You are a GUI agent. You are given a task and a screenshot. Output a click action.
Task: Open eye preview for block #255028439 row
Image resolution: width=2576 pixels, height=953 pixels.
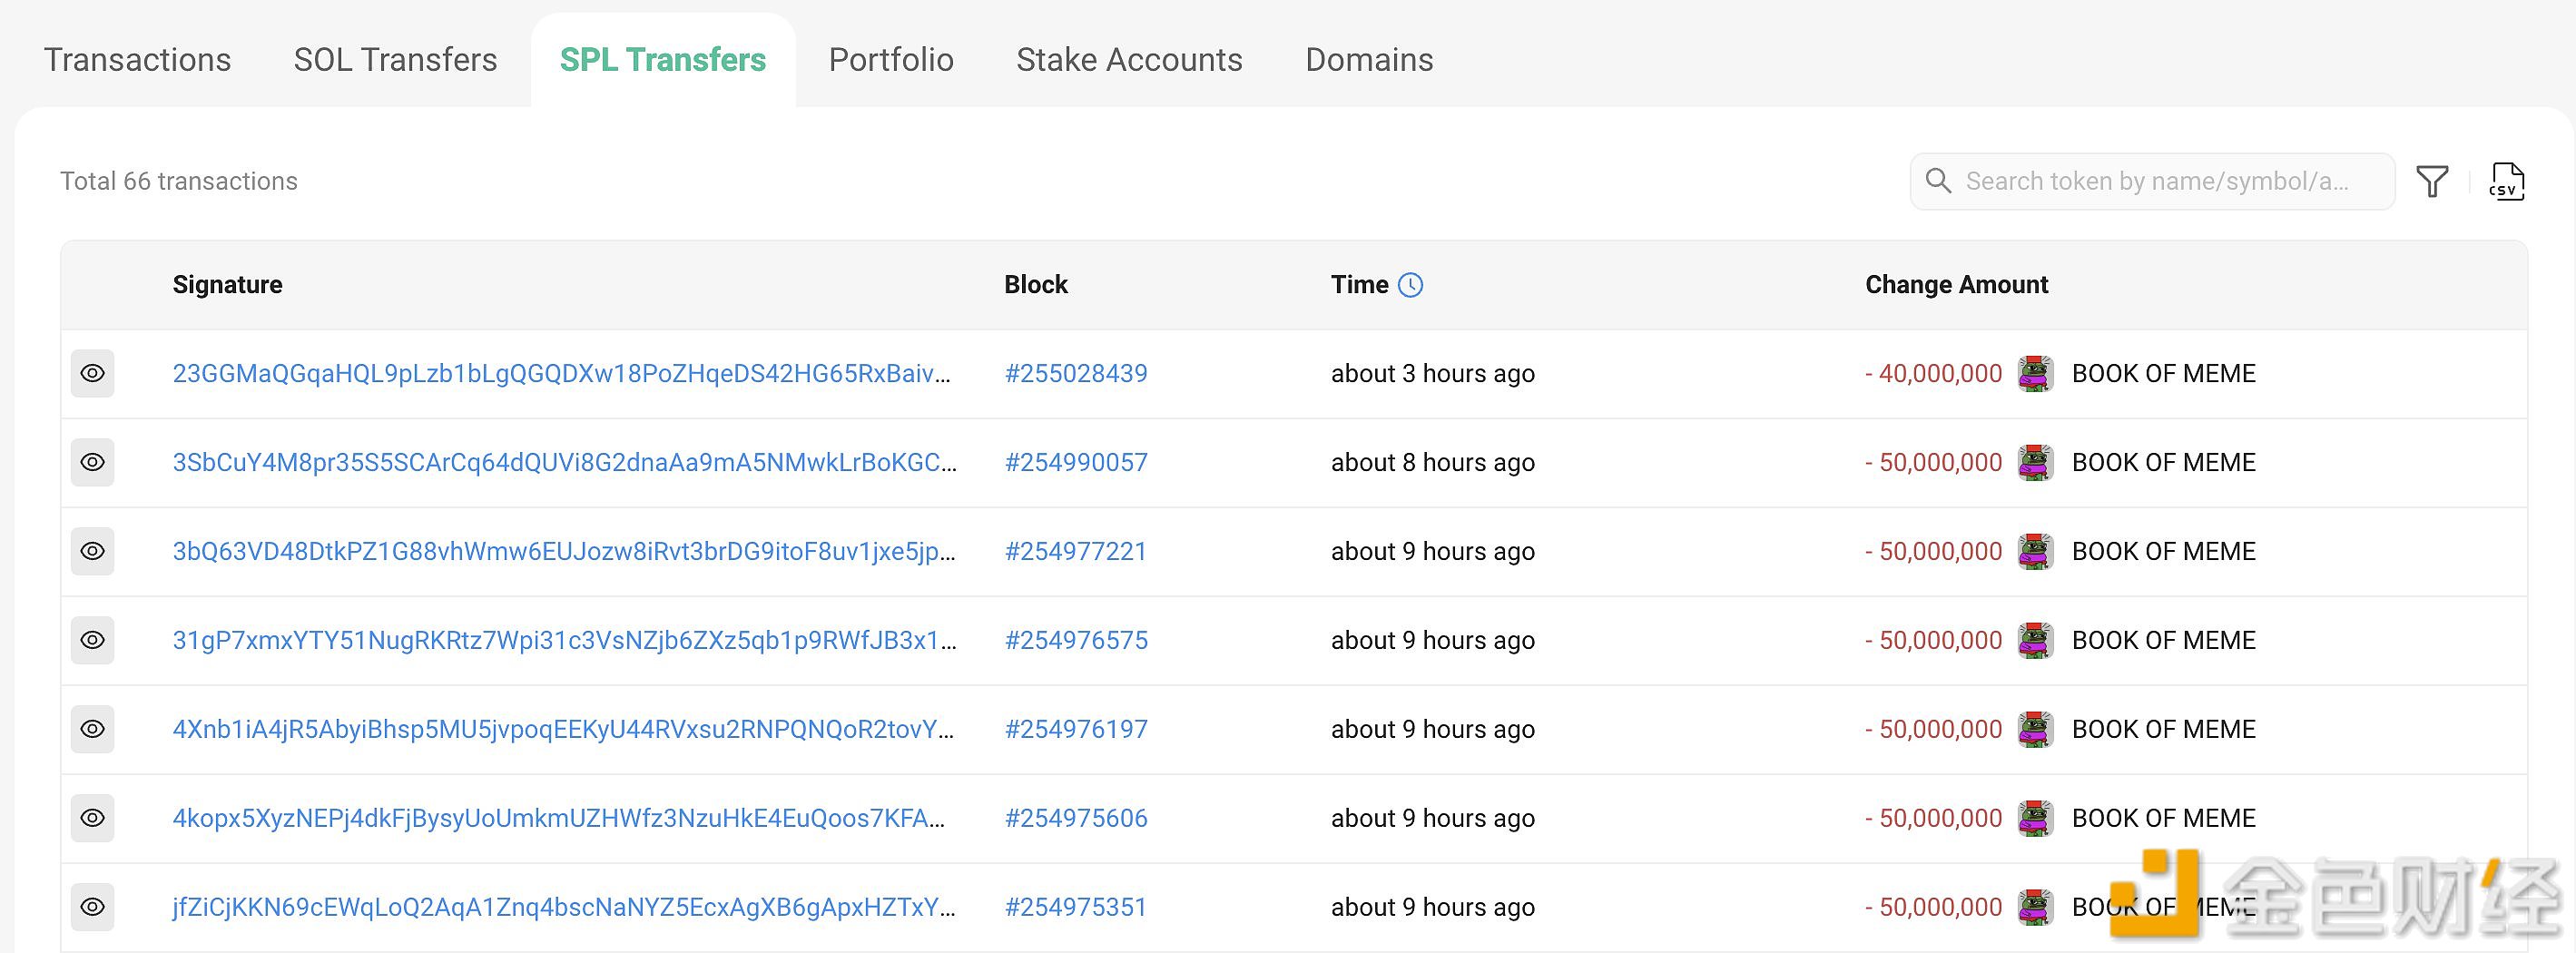click(x=93, y=373)
